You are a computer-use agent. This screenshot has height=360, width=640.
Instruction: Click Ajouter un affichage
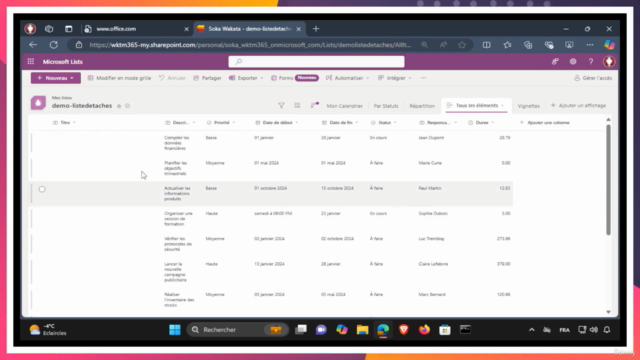tap(578, 105)
